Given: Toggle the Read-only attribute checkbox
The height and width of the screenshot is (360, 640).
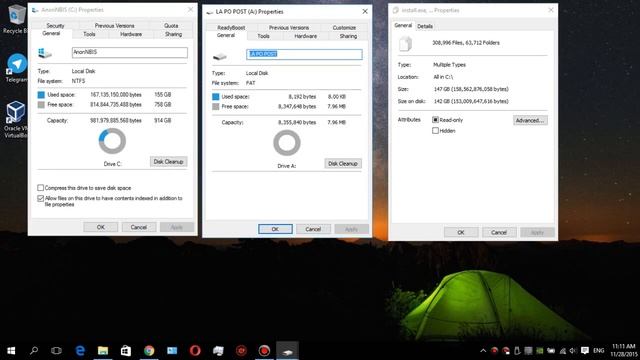Looking at the screenshot, I should (435, 120).
